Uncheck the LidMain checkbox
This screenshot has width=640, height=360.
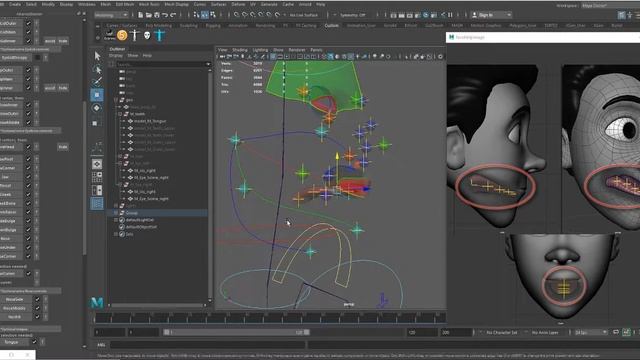point(29,32)
